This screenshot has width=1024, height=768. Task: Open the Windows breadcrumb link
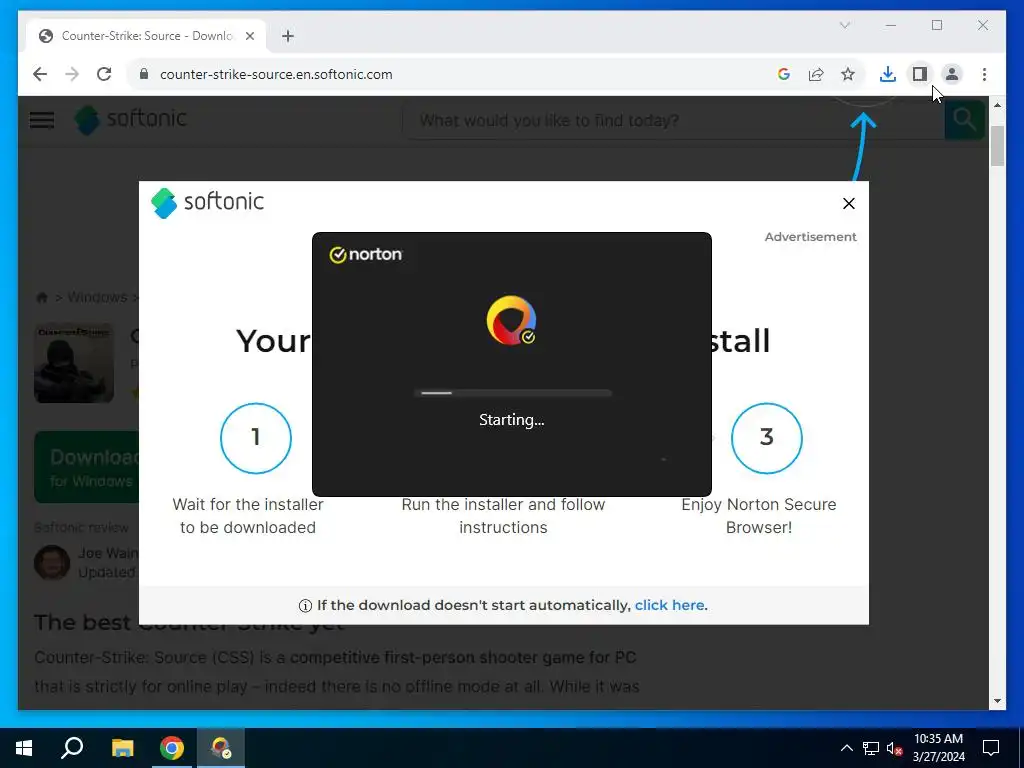tap(97, 297)
